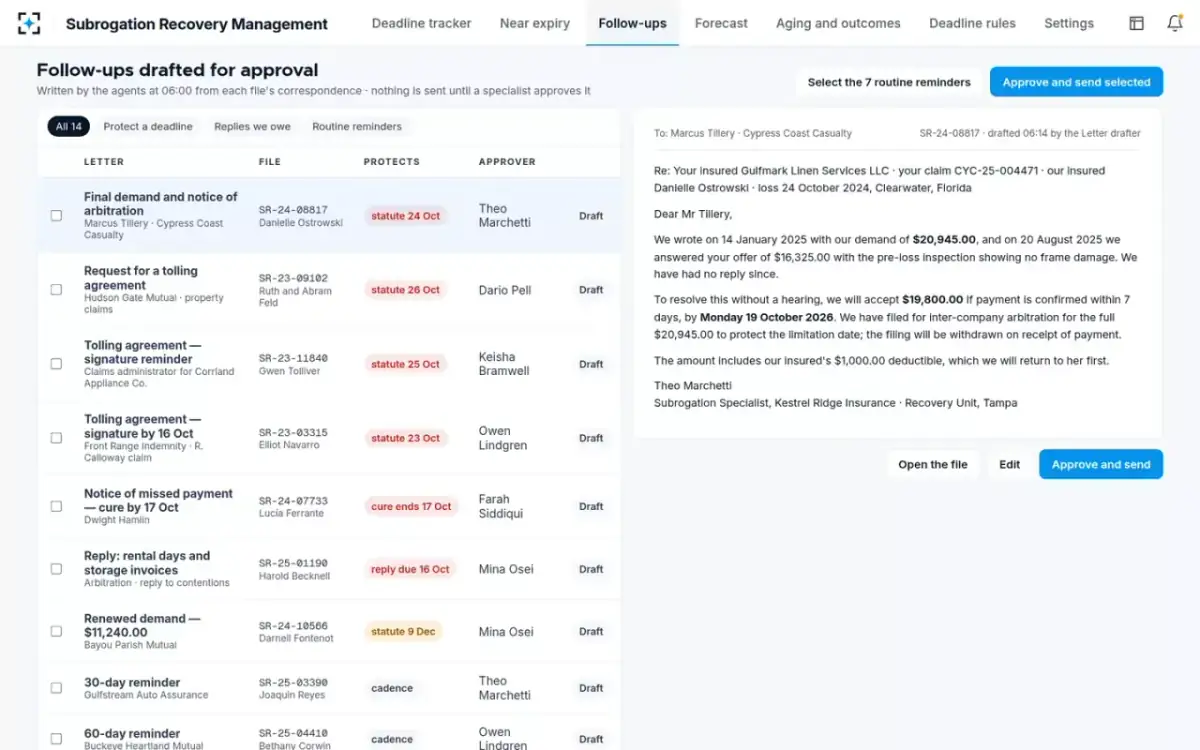Switch to the Near expiry tab
The height and width of the screenshot is (750, 1200).
click(535, 23)
